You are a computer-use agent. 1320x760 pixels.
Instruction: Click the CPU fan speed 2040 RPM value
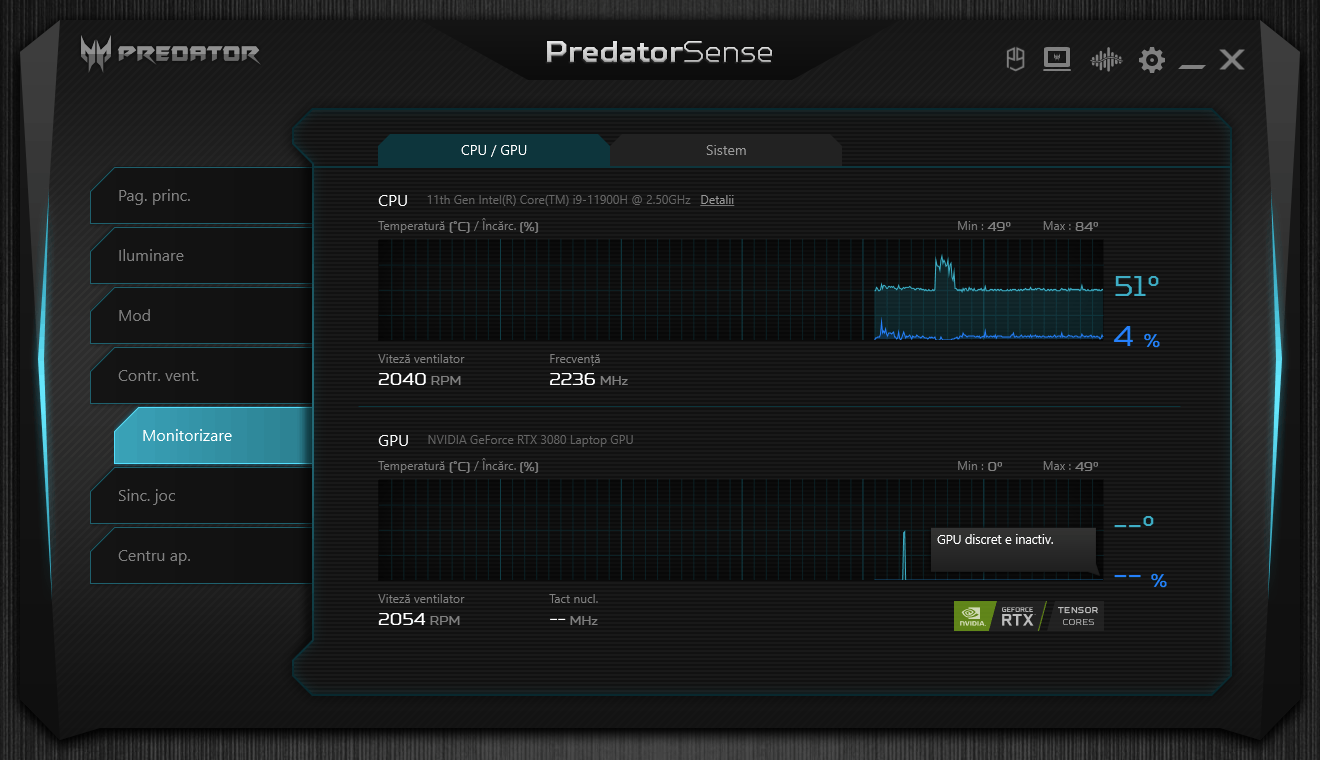click(420, 380)
